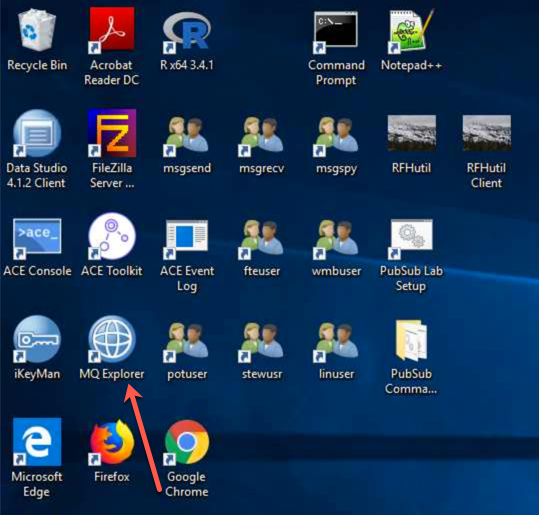Screen dimensions: 539x515
Task: Click the "PubSub Lab Setup" label text
Action: click(411, 278)
